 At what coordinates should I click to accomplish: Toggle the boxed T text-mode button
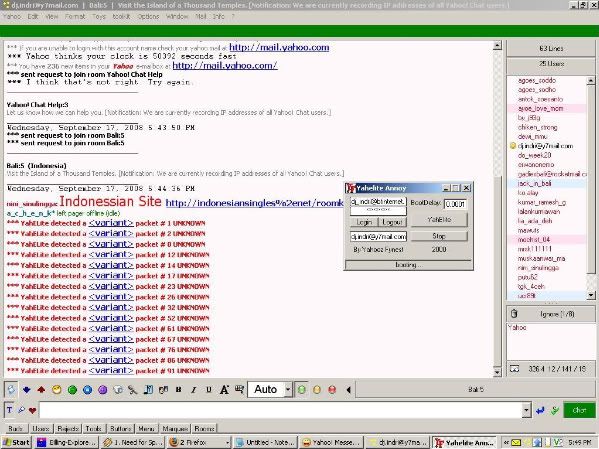(10, 410)
